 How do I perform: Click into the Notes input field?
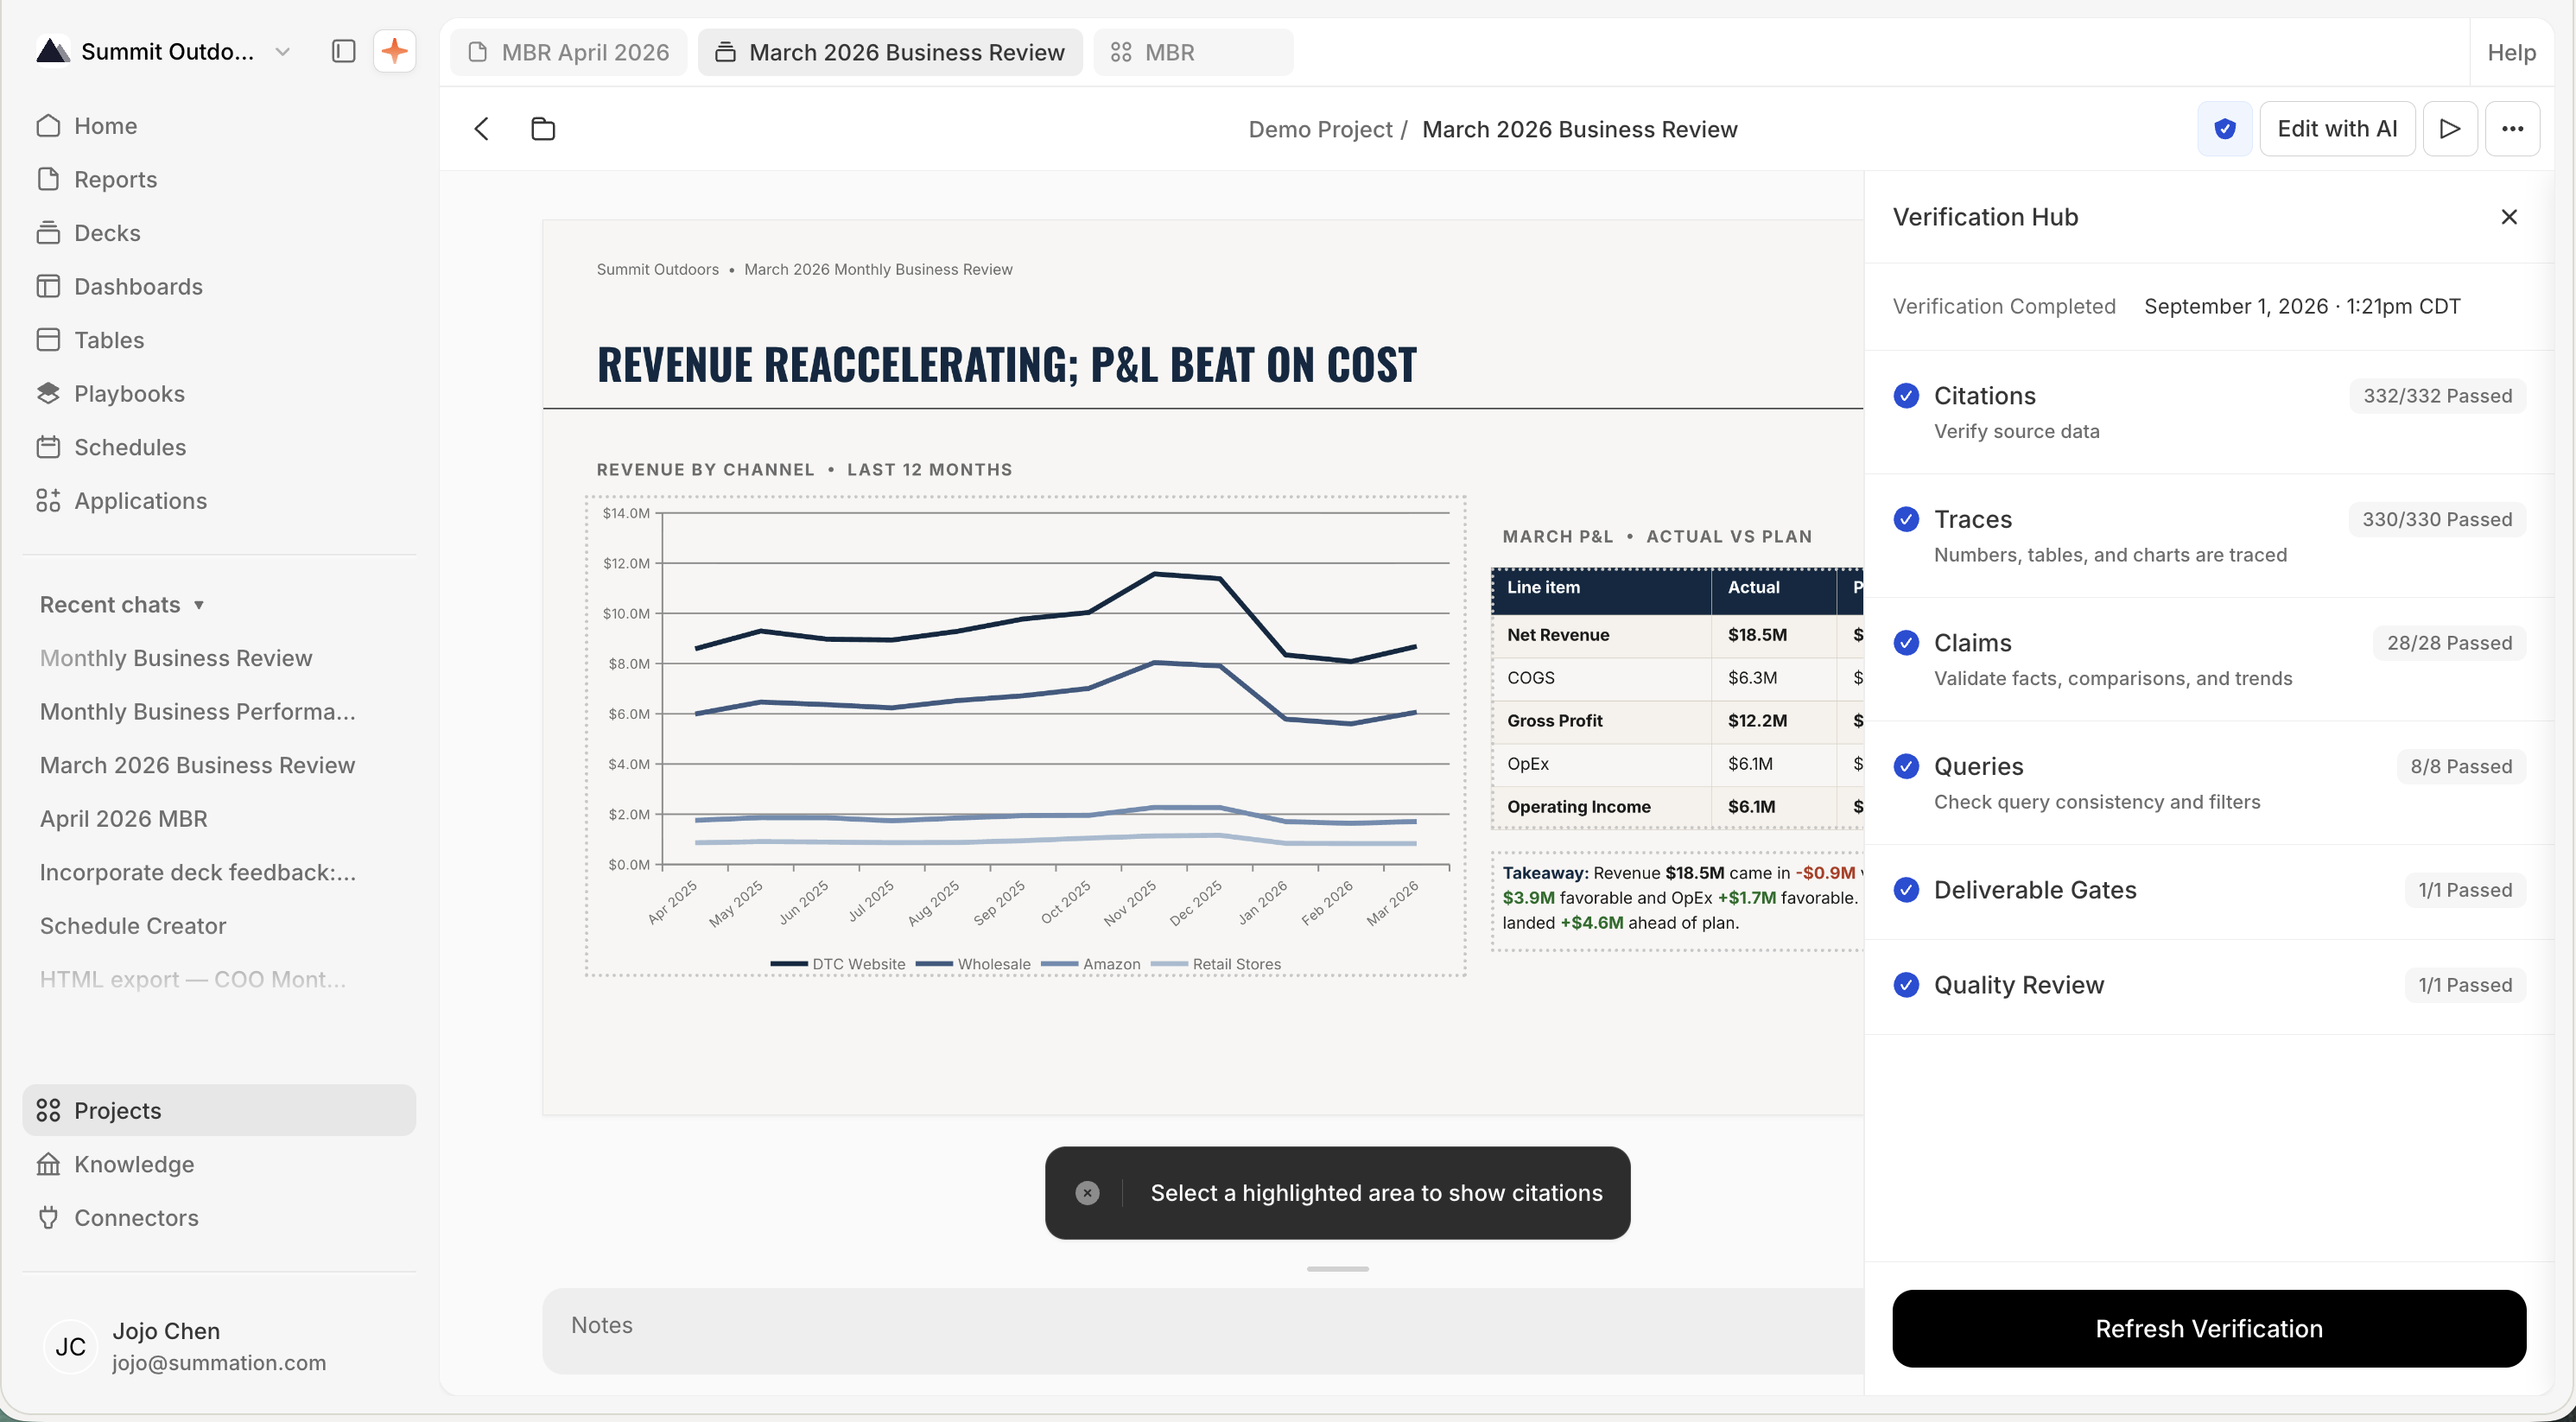click(1203, 1330)
